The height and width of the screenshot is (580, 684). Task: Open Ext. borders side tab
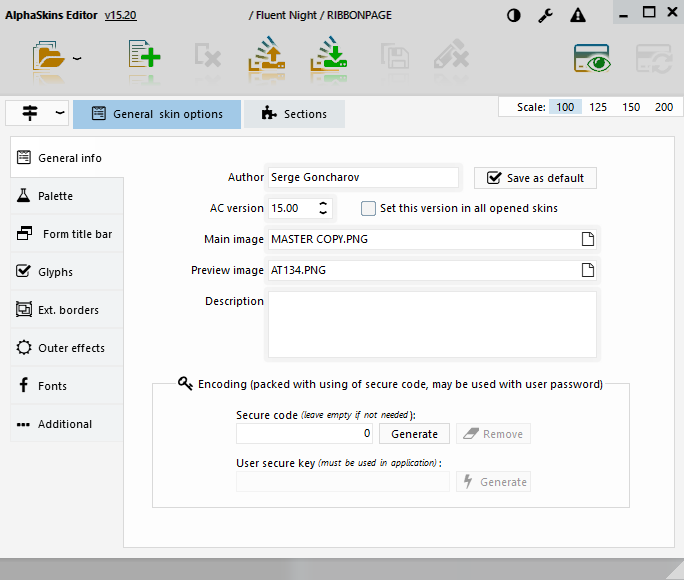click(67, 310)
